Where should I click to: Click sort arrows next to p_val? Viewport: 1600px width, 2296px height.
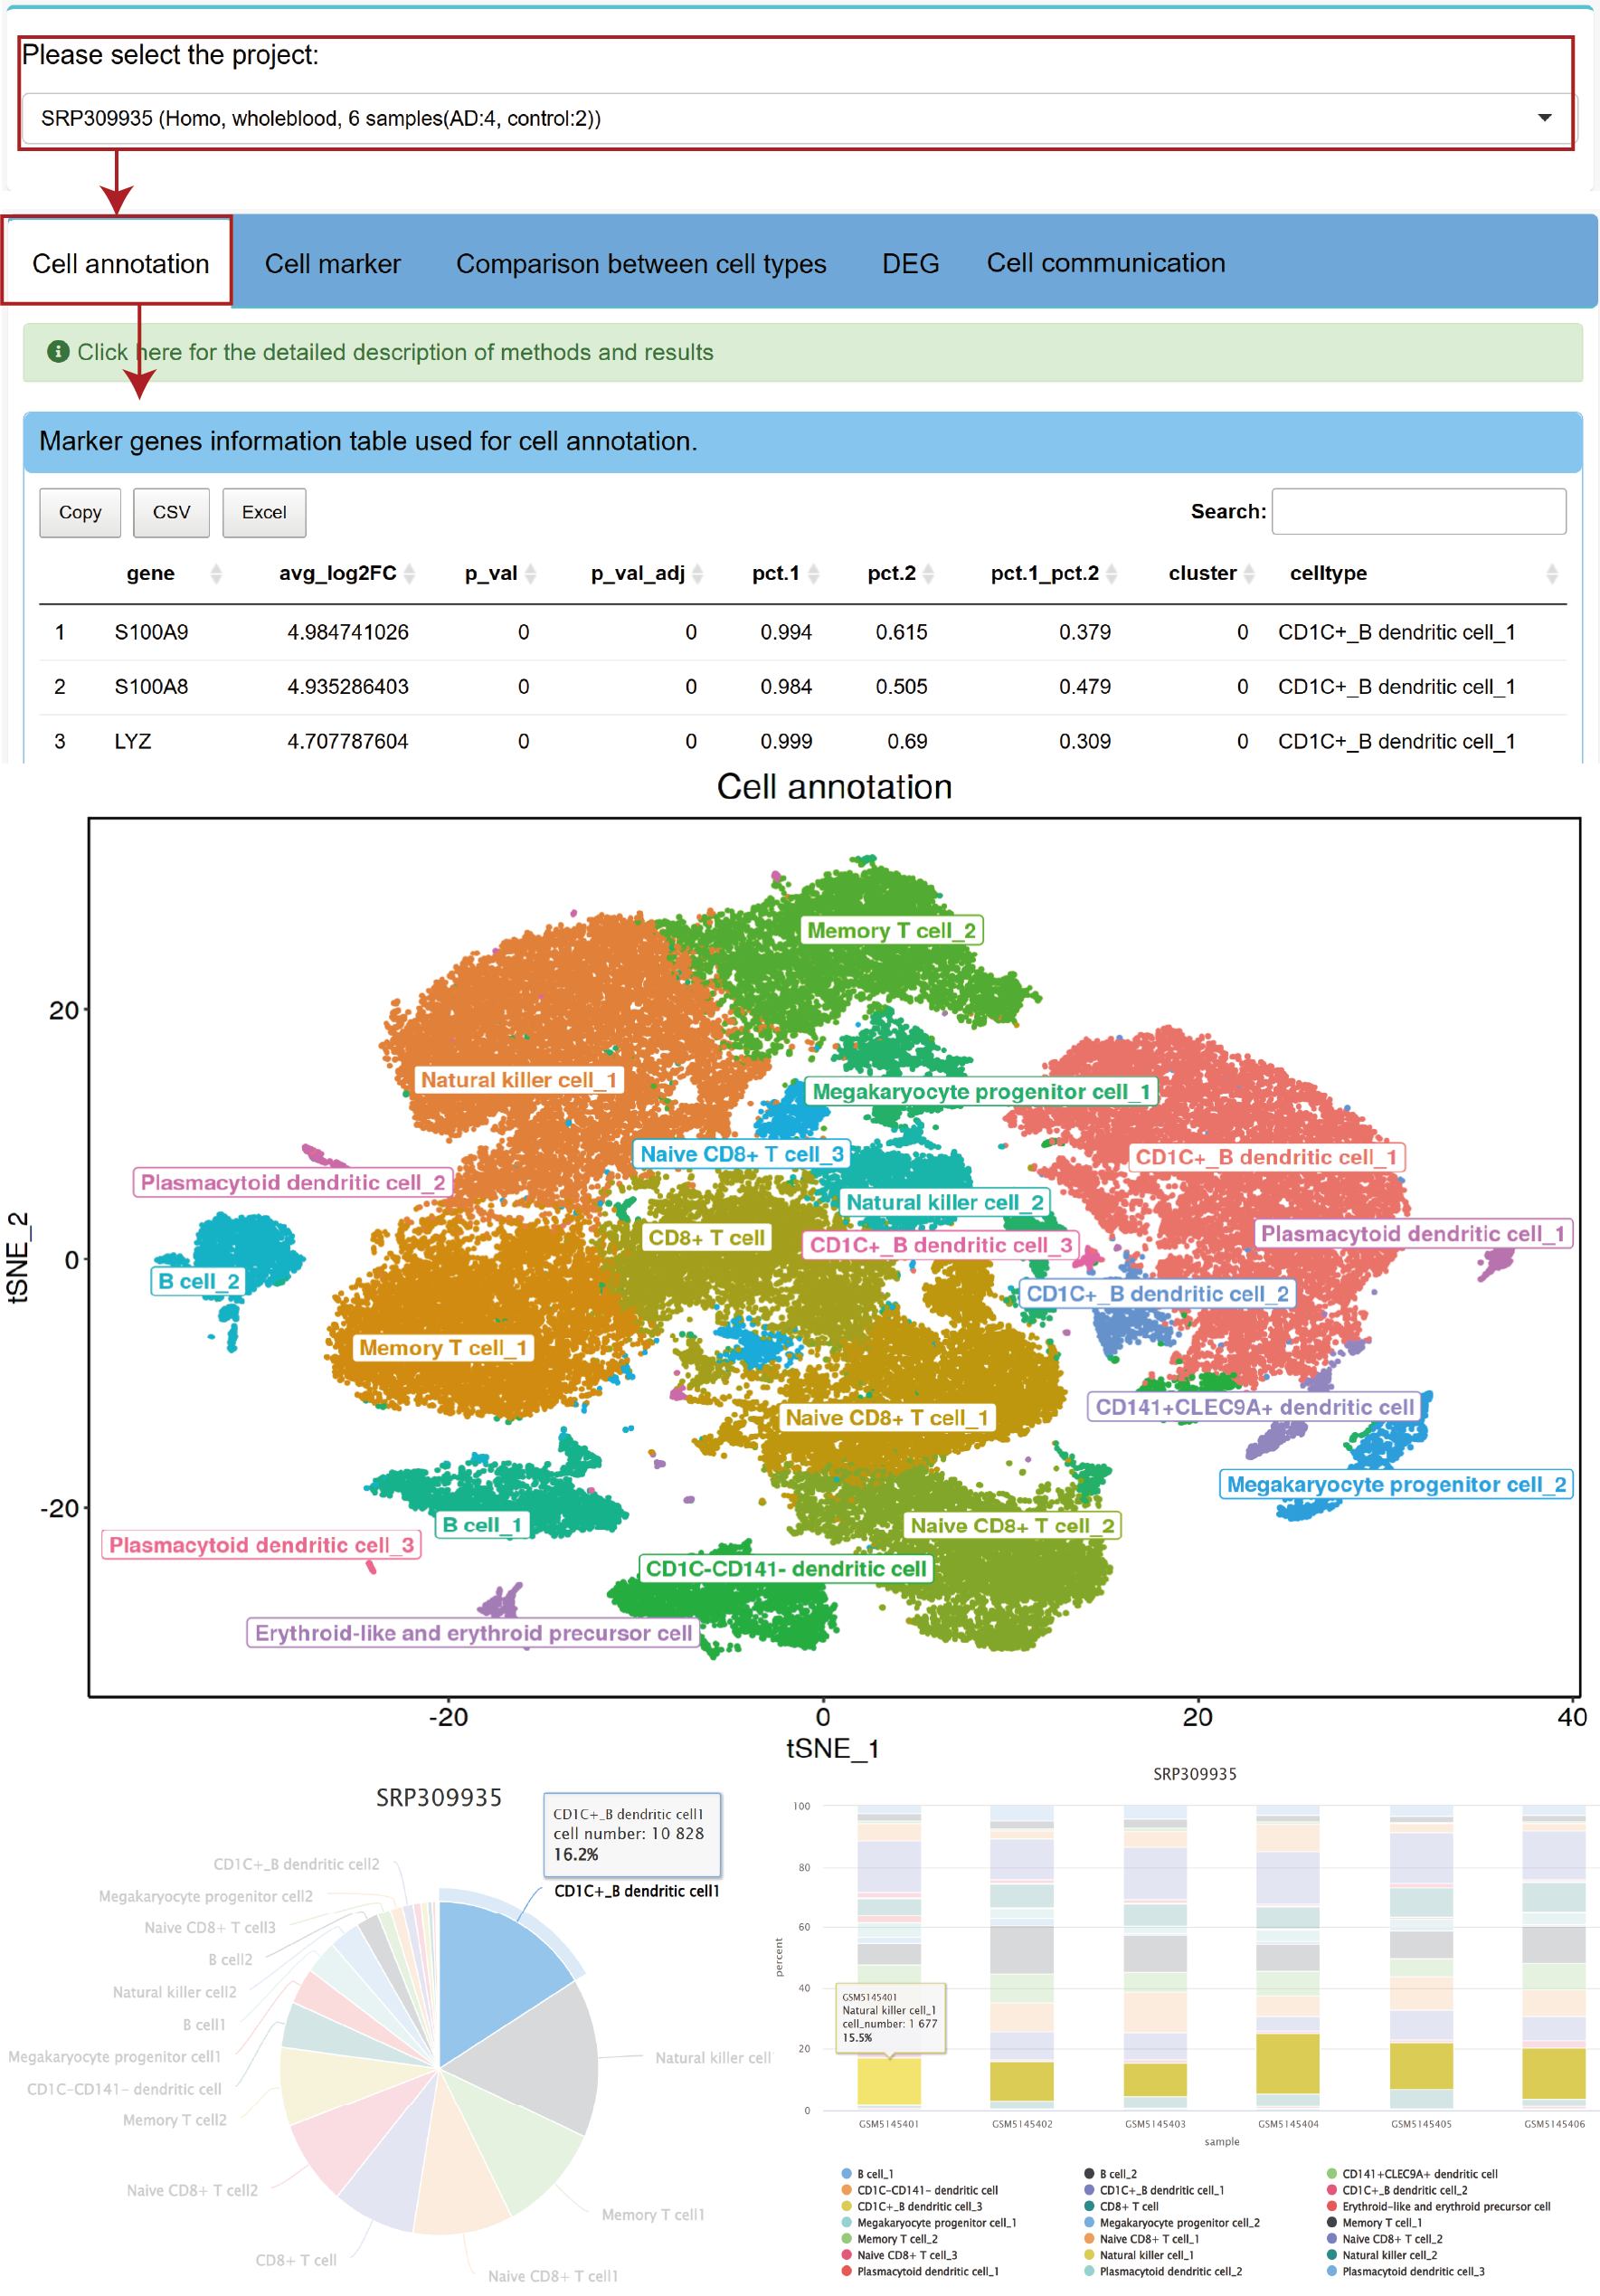coord(531,574)
